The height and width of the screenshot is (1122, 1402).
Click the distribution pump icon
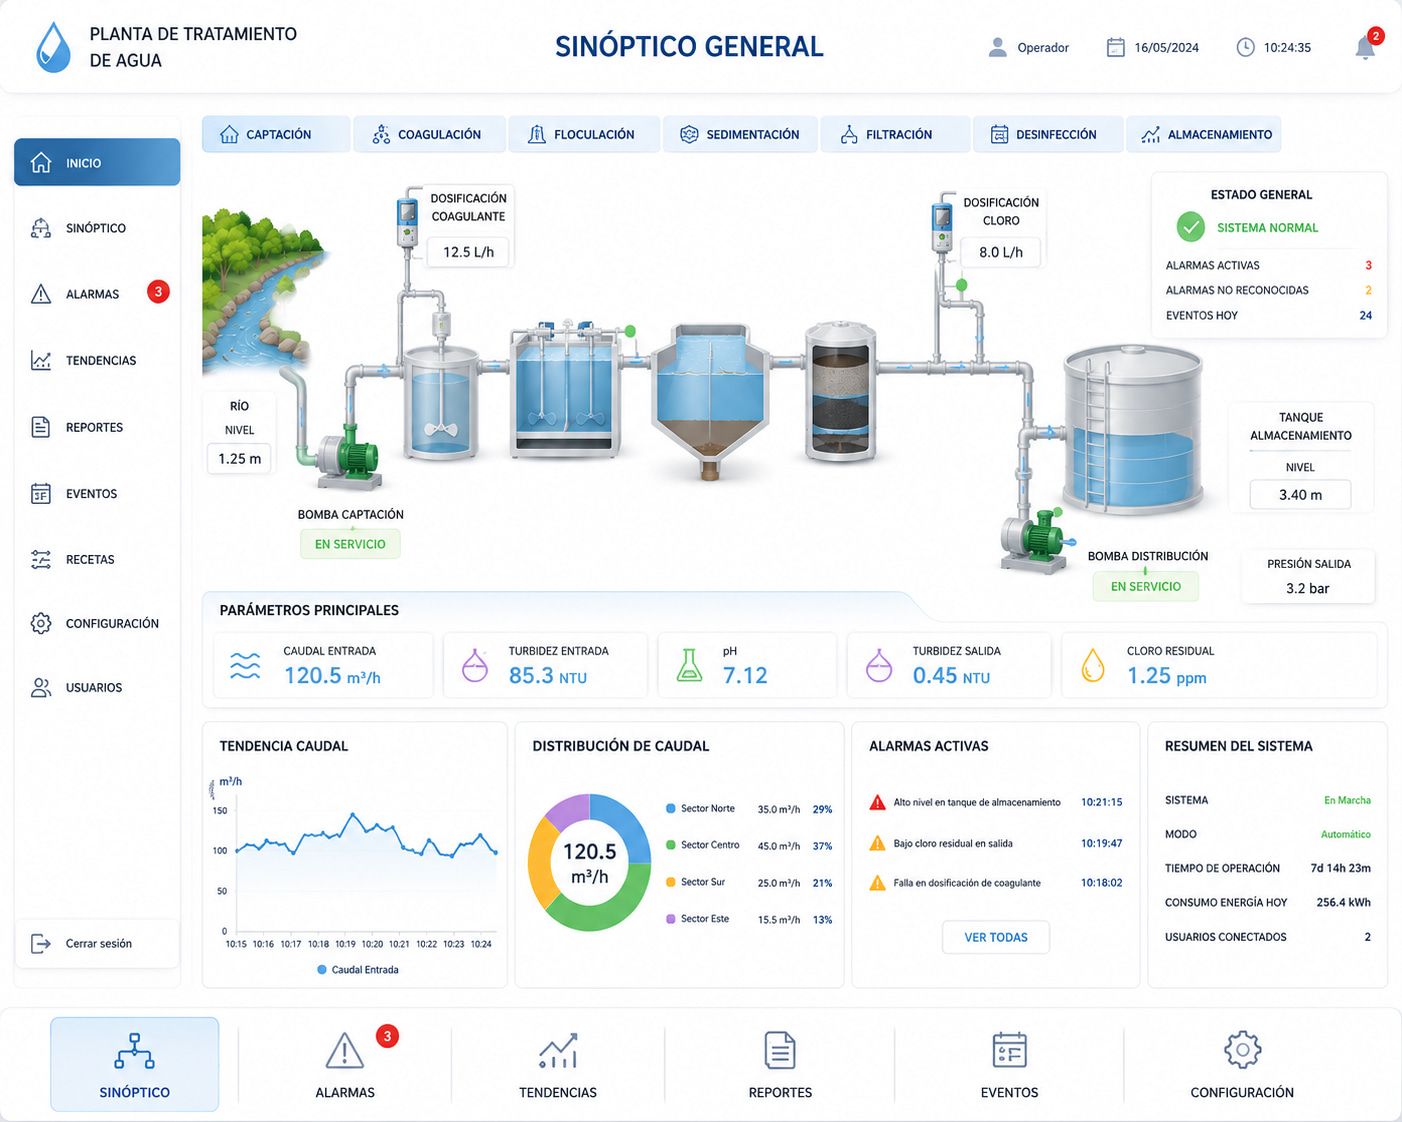click(x=1035, y=540)
